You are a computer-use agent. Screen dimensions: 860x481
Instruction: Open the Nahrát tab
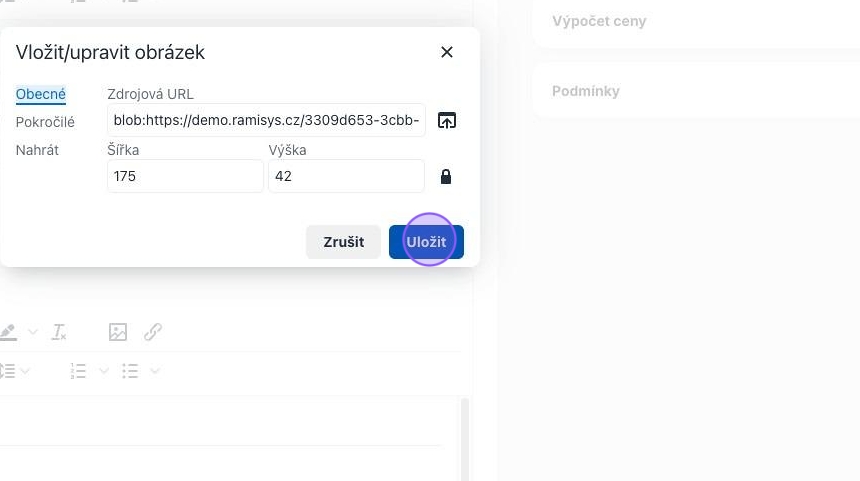37,150
